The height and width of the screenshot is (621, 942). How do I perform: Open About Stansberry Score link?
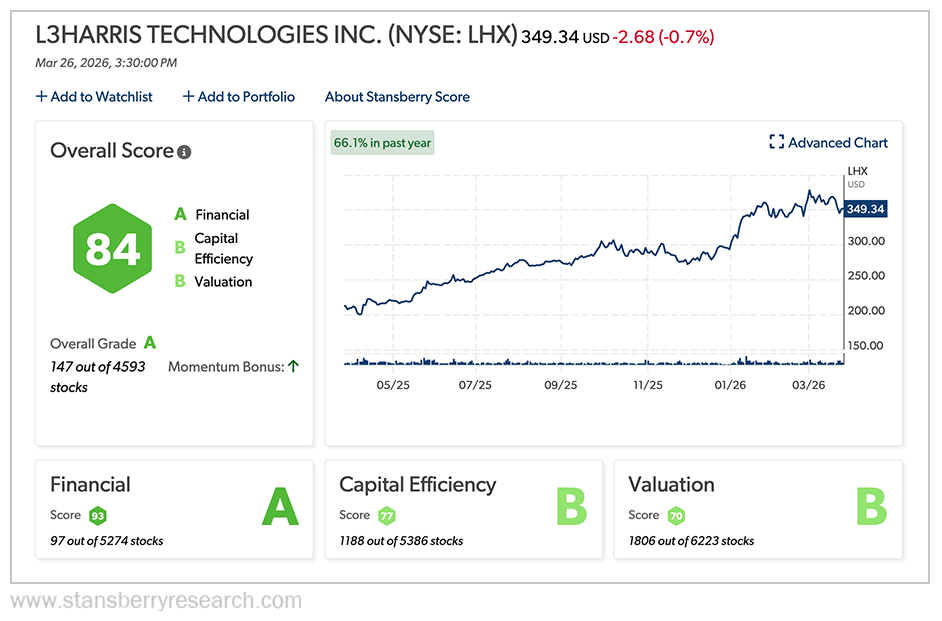[x=397, y=97]
